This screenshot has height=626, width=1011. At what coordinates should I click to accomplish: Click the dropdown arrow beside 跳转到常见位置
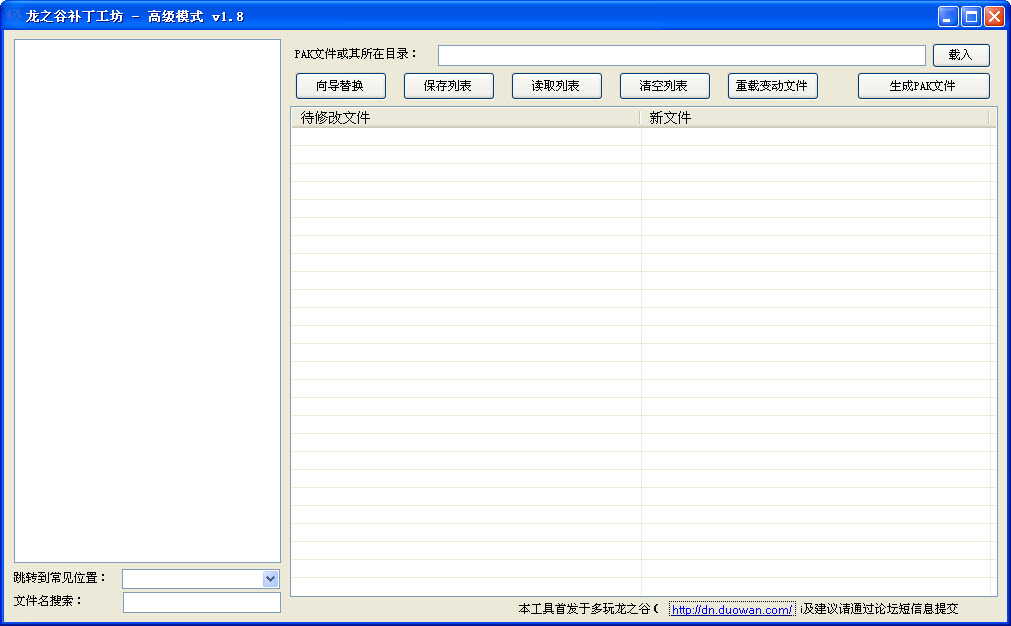(271, 579)
